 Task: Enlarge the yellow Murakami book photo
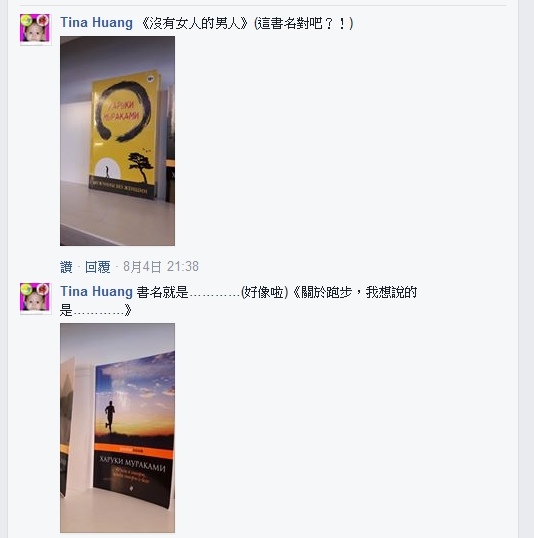[117, 141]
